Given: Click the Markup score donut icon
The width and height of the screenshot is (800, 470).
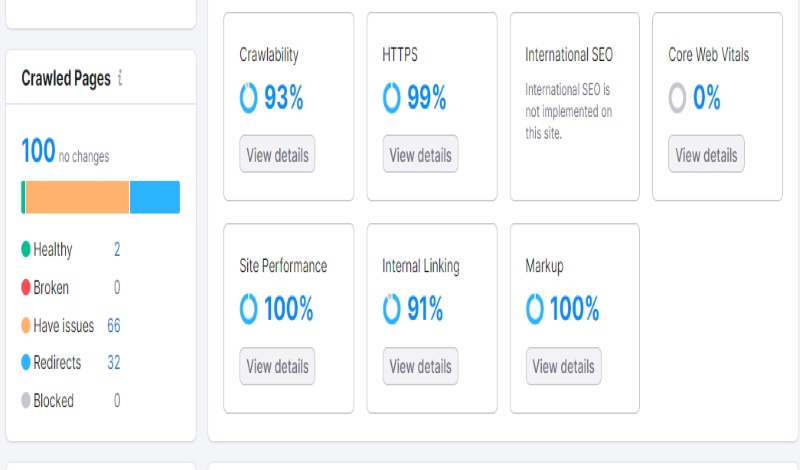Looking at the screenshot, I should pos(535,310).
